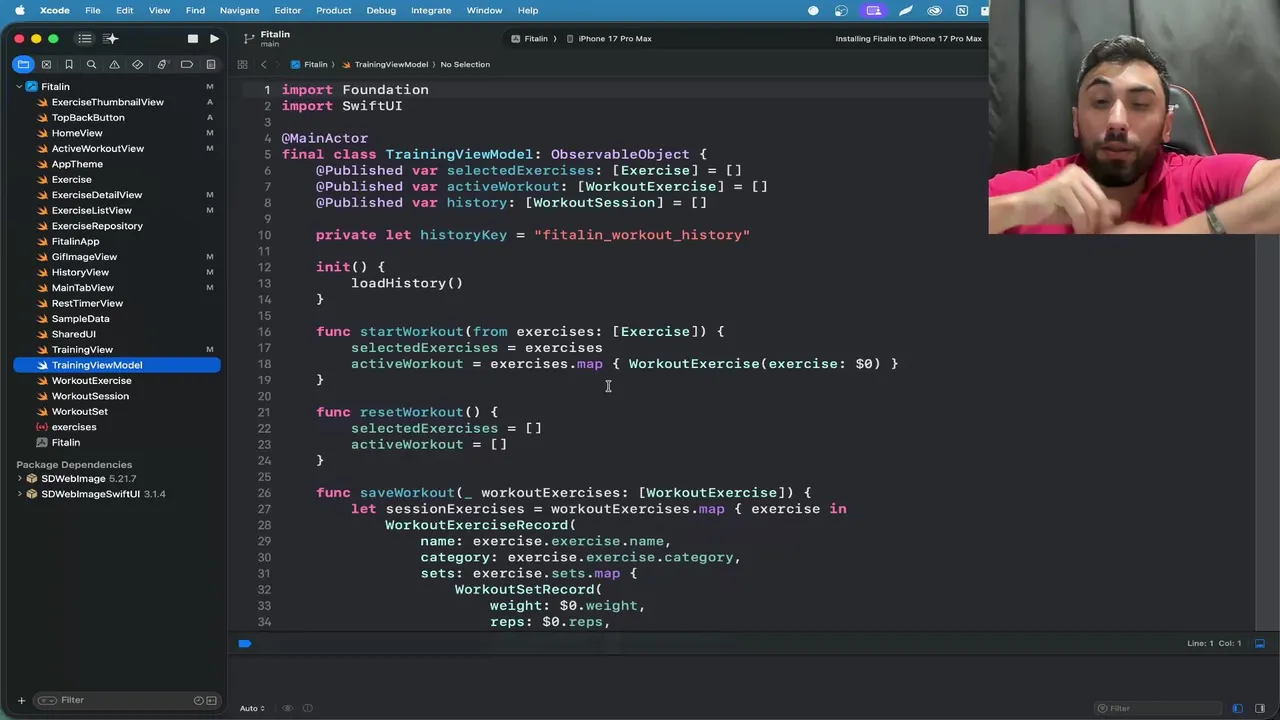
Task: Open WorkoutSession file
Action: (90, 396)
